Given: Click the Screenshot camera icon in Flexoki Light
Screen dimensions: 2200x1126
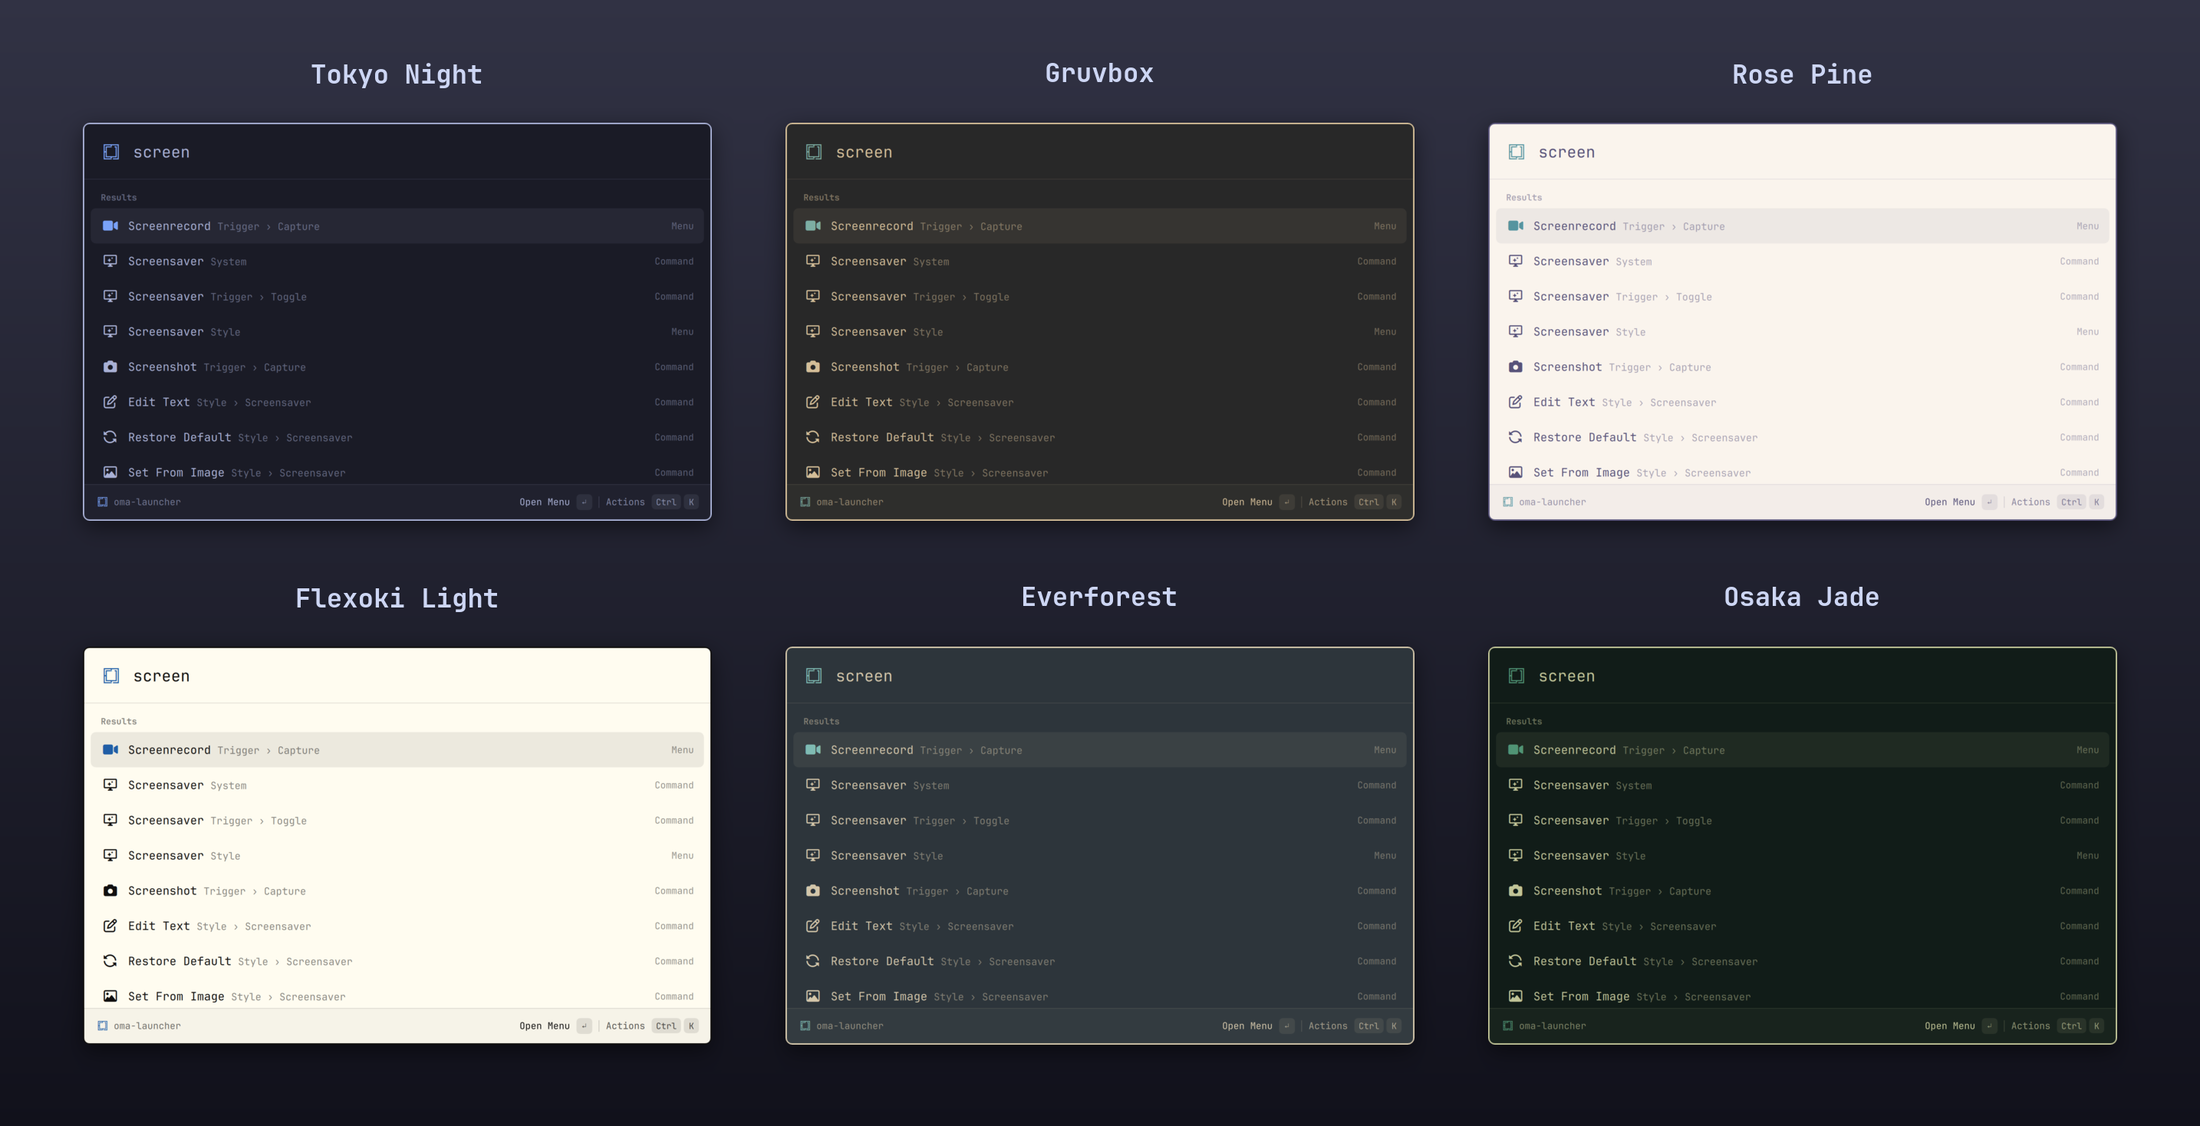Looking at the screenshot, I should tap(111, 891).
